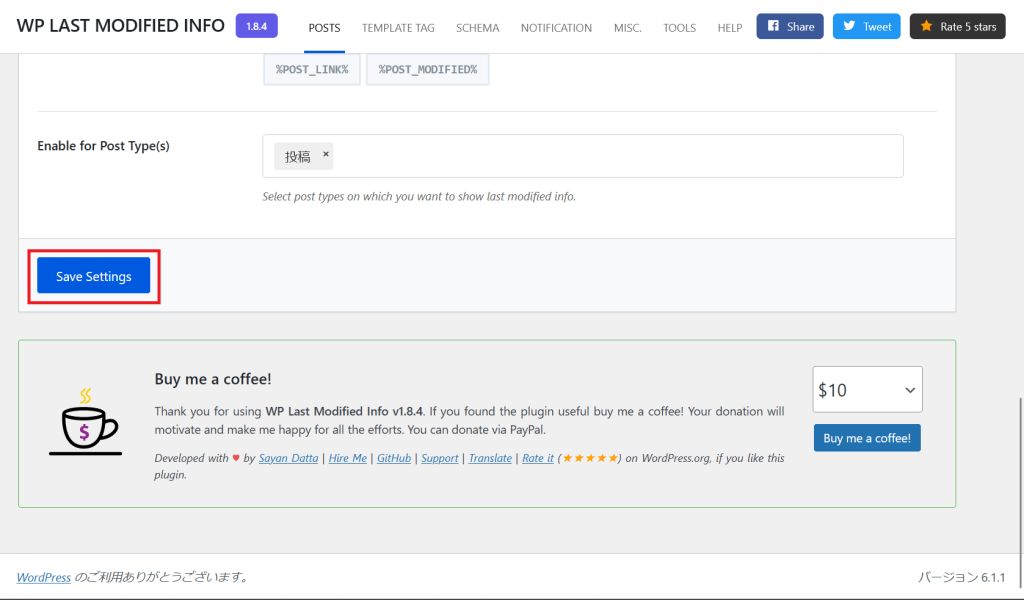Viewport: 1024px width, 600px height.
Task: Click the Facebook icon on Share button
Action: (773, 26)
